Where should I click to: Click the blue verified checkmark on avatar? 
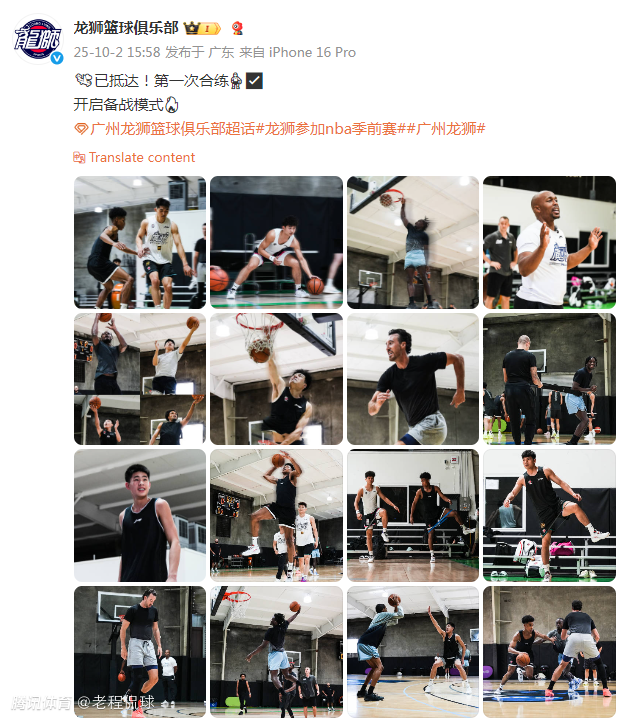[56, 58]
